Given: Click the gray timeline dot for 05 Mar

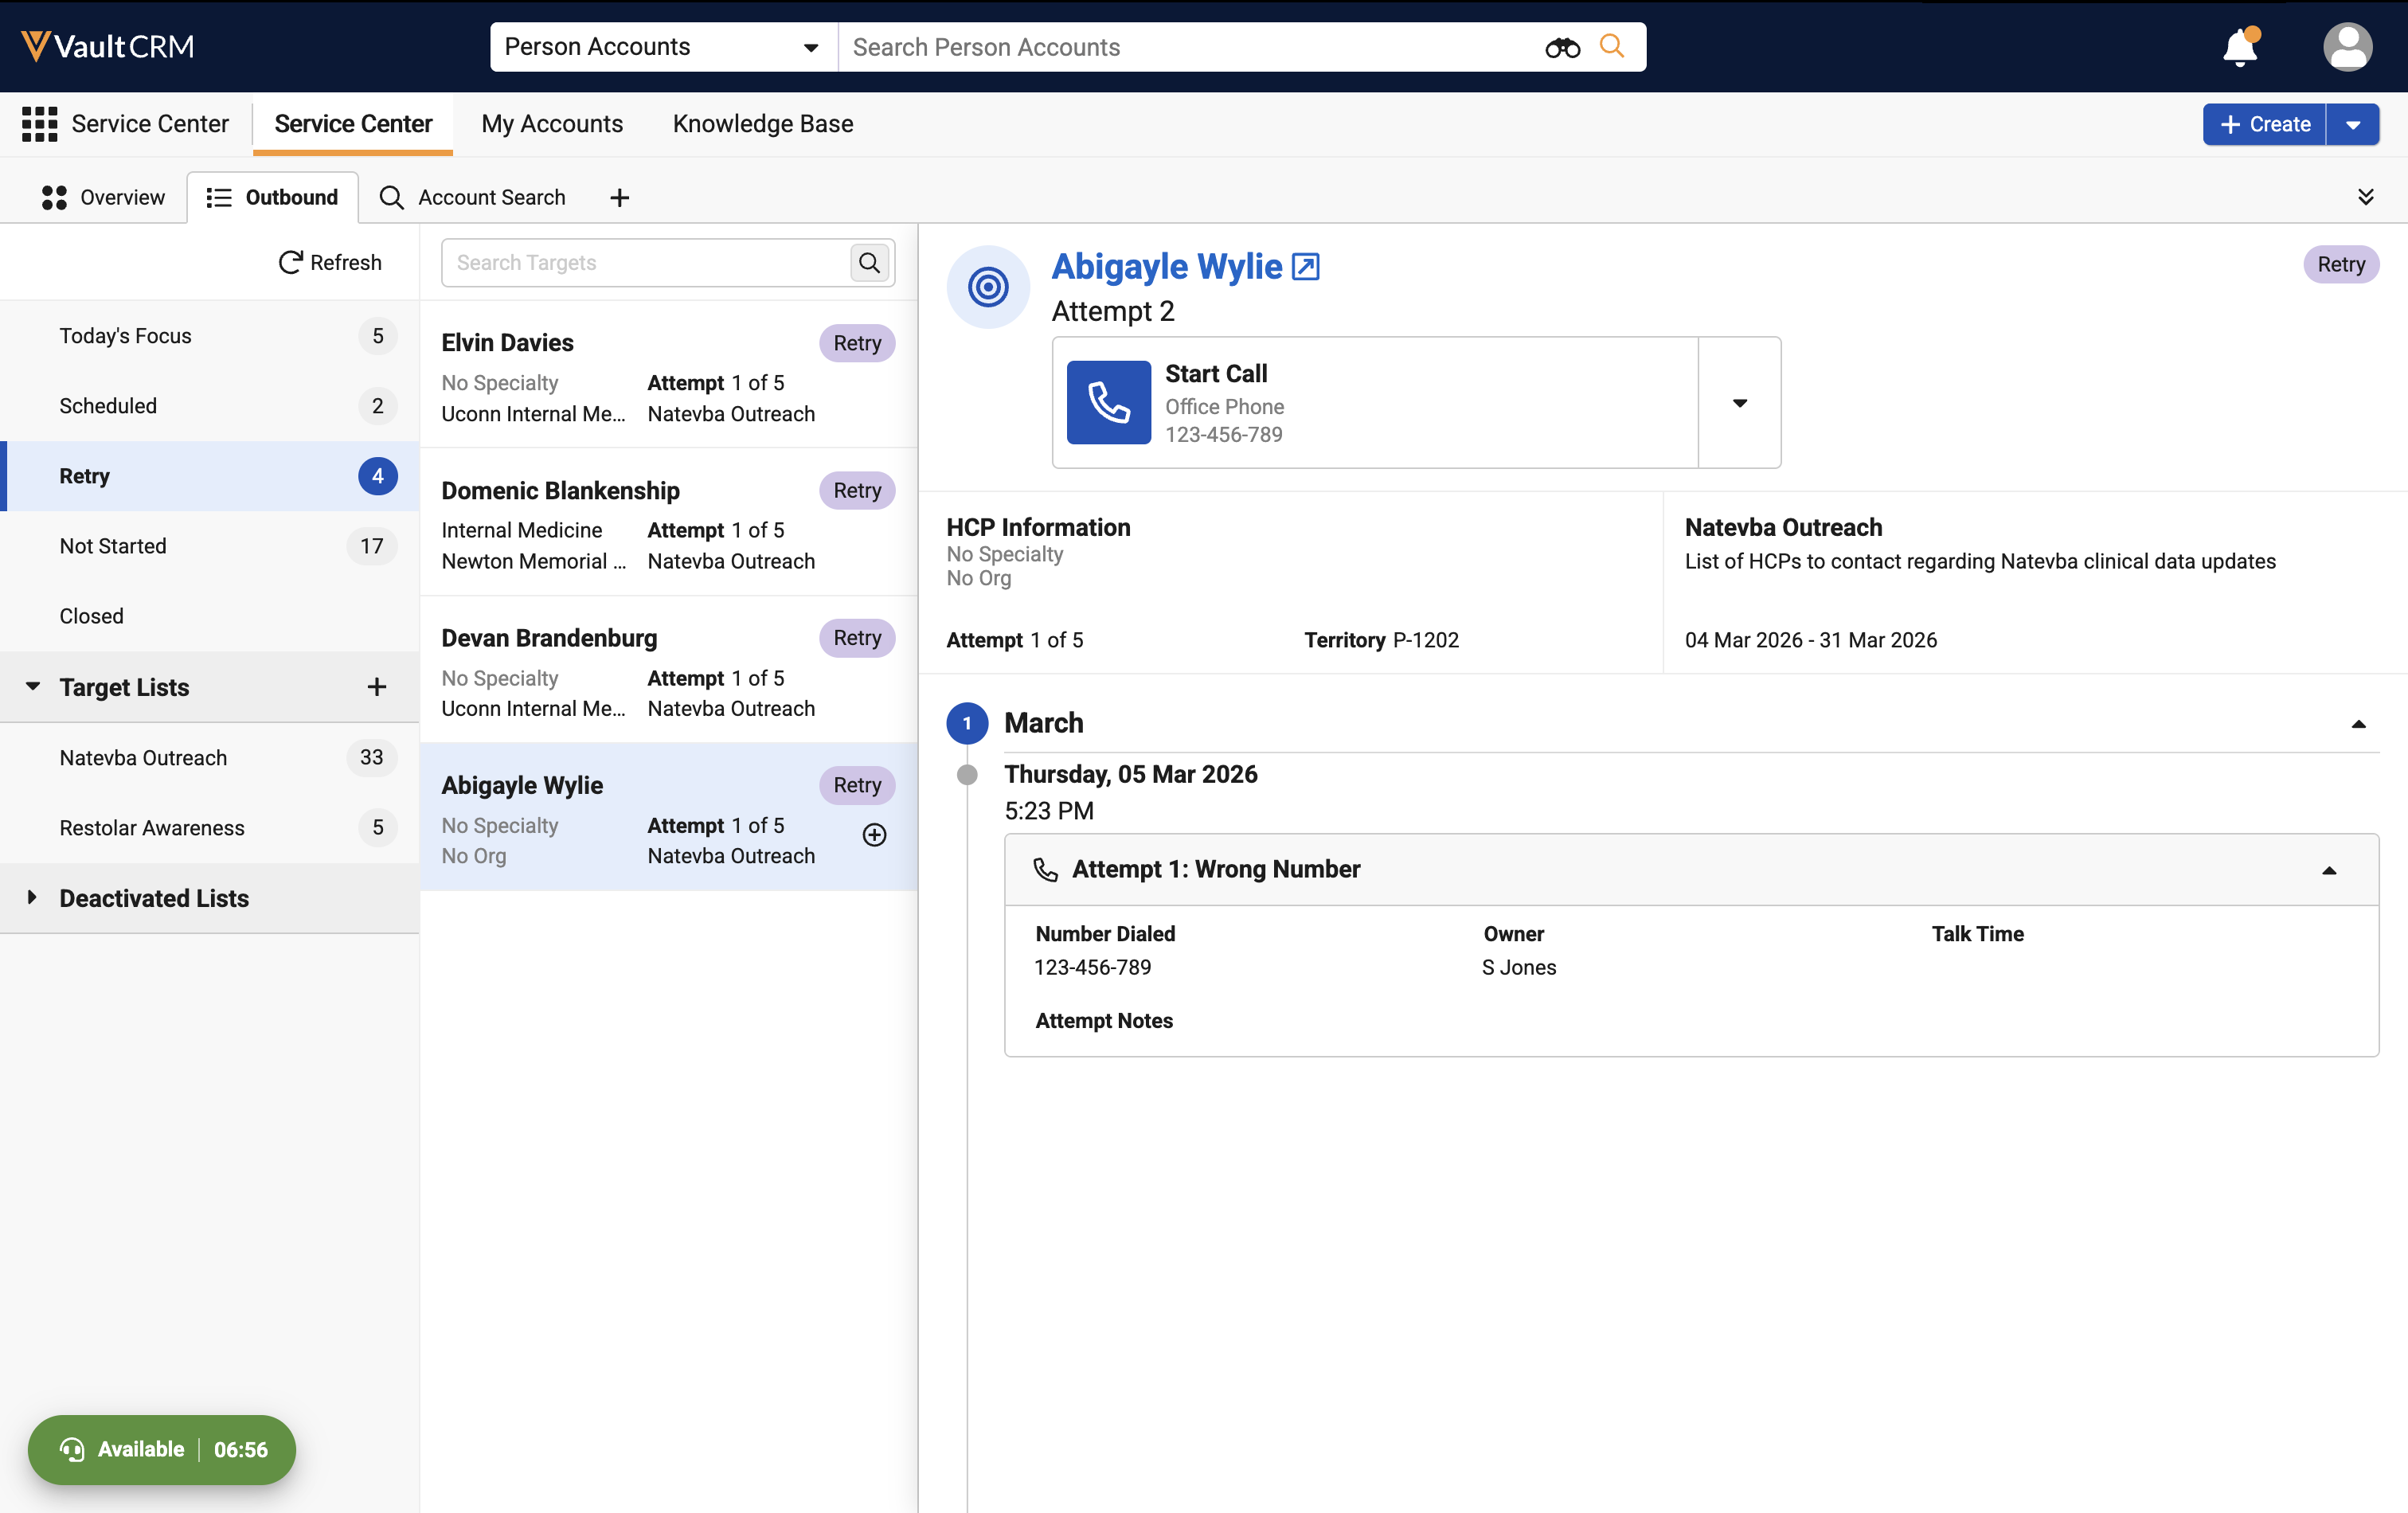Looking at the screenshot, I should click(x=966, y=775).
